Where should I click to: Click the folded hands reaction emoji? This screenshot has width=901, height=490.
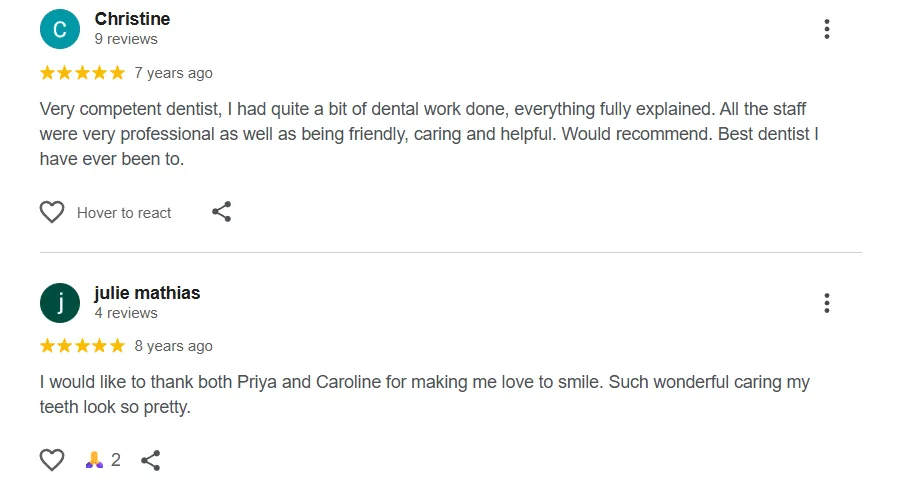94,460
